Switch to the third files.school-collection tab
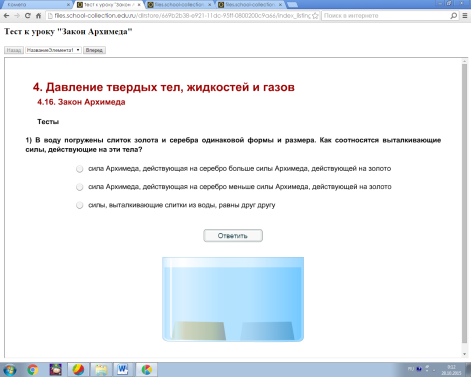471x377 pixels. point(180,5)
